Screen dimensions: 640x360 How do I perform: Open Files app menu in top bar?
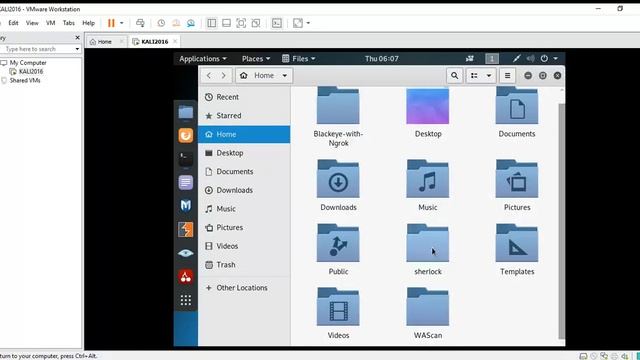click(x=299, y=59)
